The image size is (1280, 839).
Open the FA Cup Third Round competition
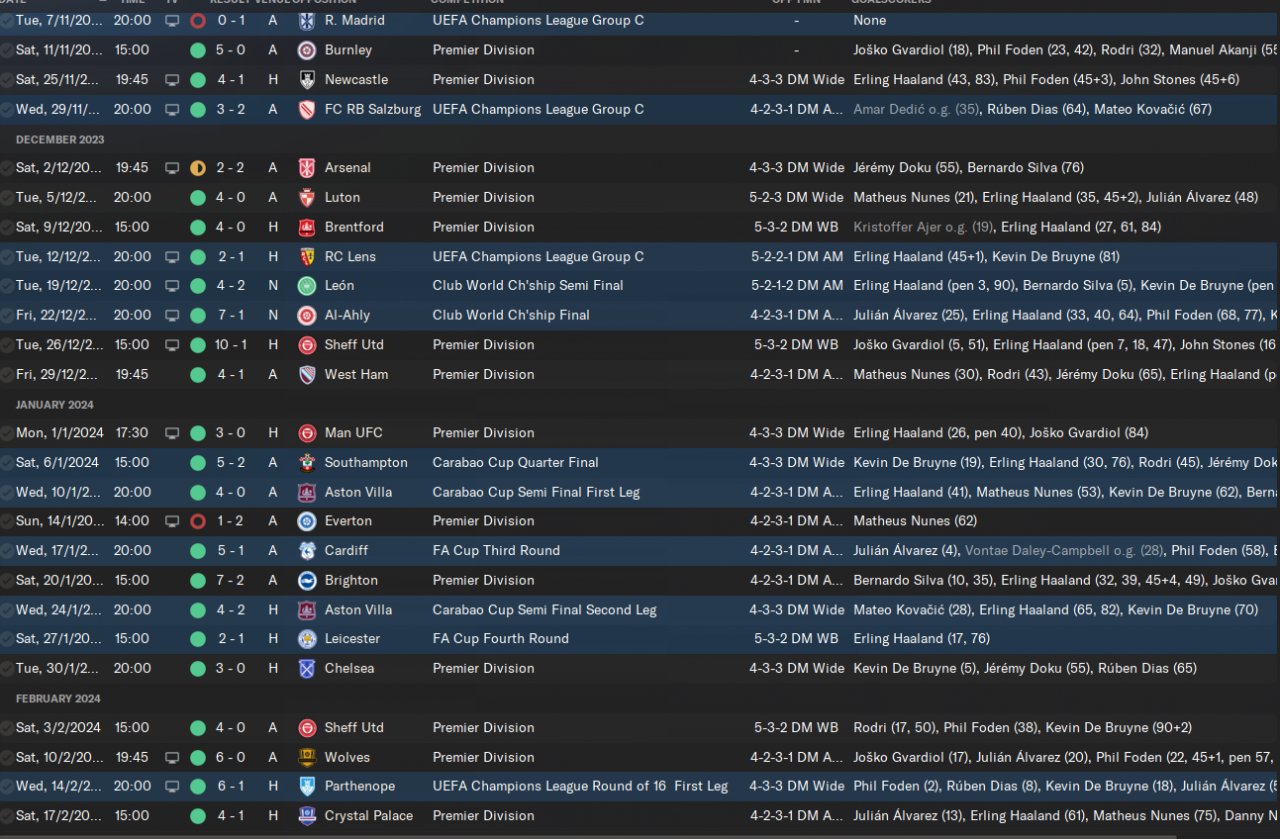click(497, 551)
